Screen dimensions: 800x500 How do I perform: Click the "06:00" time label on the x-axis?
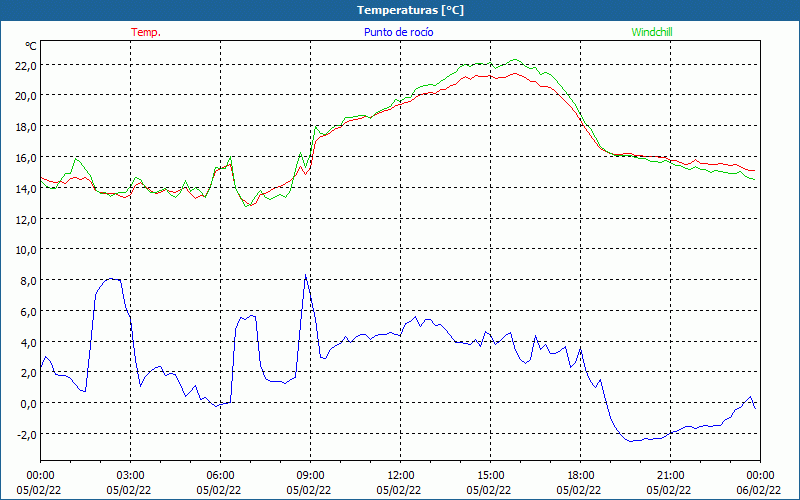click(220, 476)
